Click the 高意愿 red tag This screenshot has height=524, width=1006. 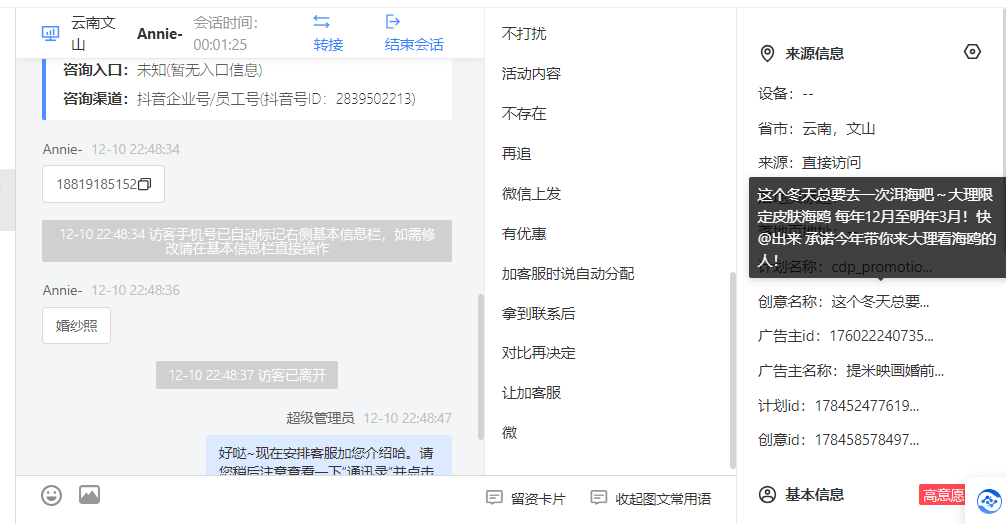942,494
